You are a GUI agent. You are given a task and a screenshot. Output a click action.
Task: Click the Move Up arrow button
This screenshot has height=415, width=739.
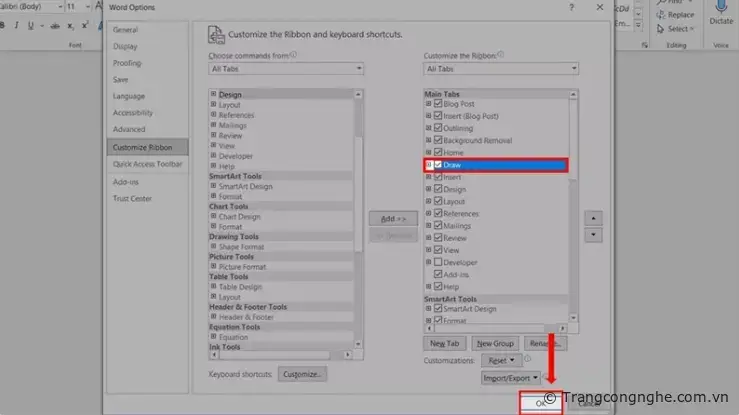click(592, 217)
